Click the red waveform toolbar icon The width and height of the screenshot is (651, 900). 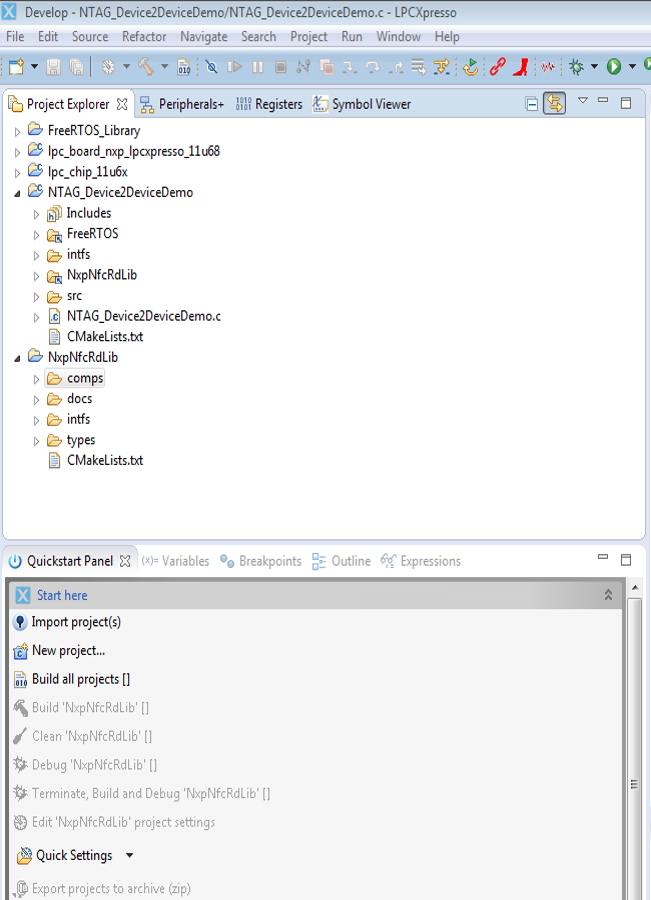pos(548,67)
